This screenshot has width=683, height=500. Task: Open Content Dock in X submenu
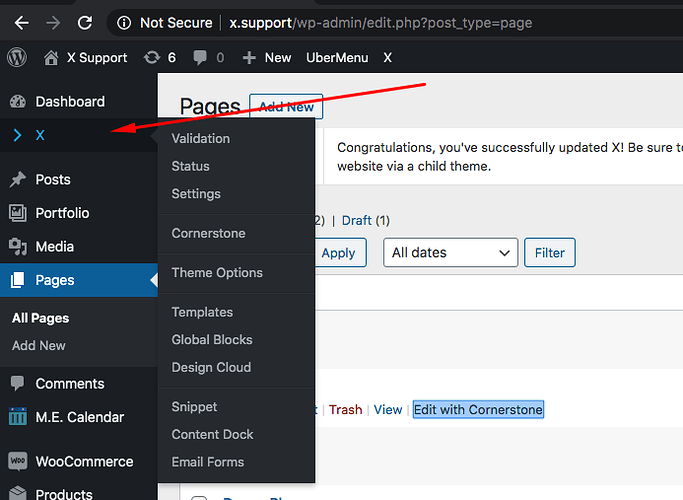click(x=212, y=434)
